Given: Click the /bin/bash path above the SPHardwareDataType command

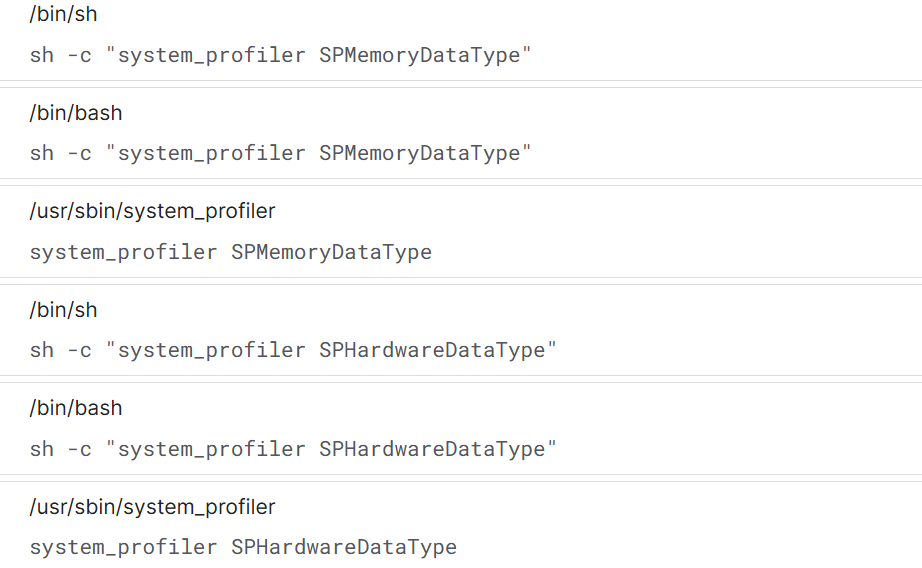Looking at the screenshot, I should pyautogui.click(x=76, y=408).
